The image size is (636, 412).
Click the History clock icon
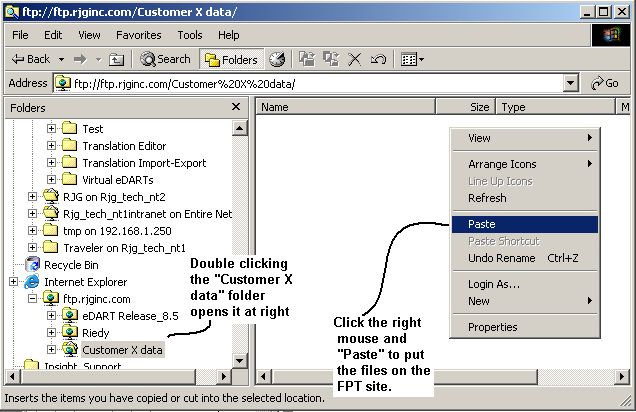pos(277,60)
